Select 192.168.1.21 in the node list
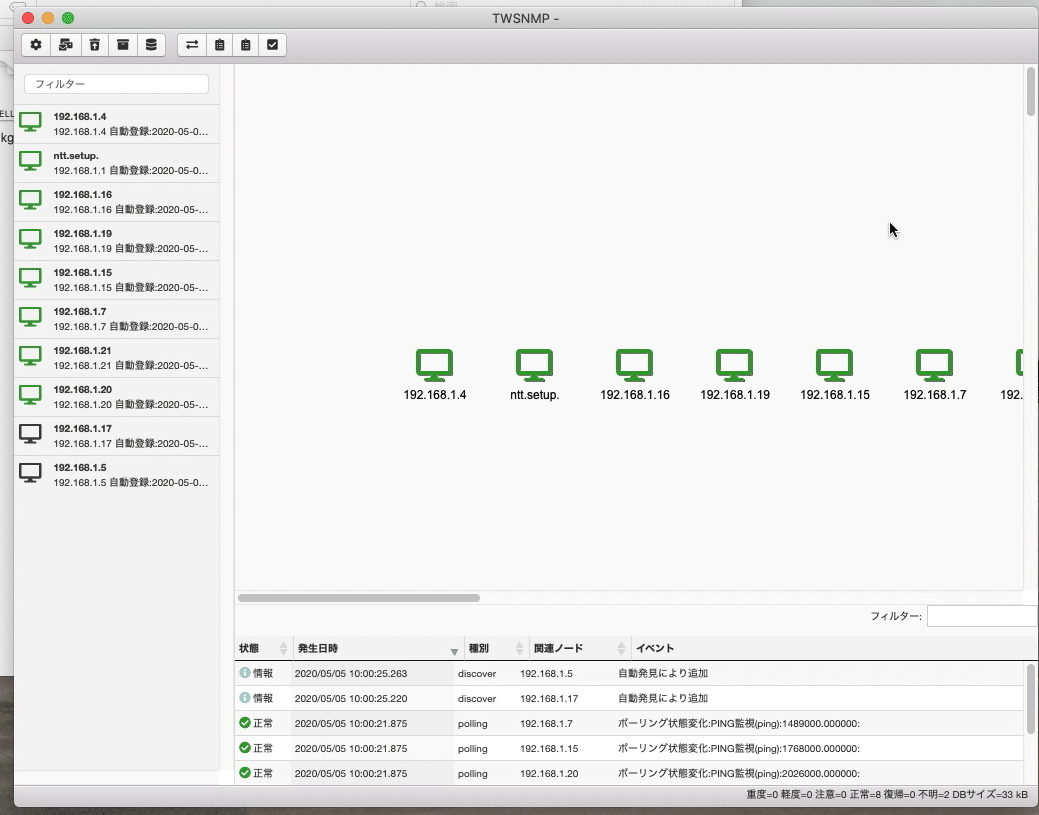The width and height of the screenshot is (1039, 815). (117, 358)
